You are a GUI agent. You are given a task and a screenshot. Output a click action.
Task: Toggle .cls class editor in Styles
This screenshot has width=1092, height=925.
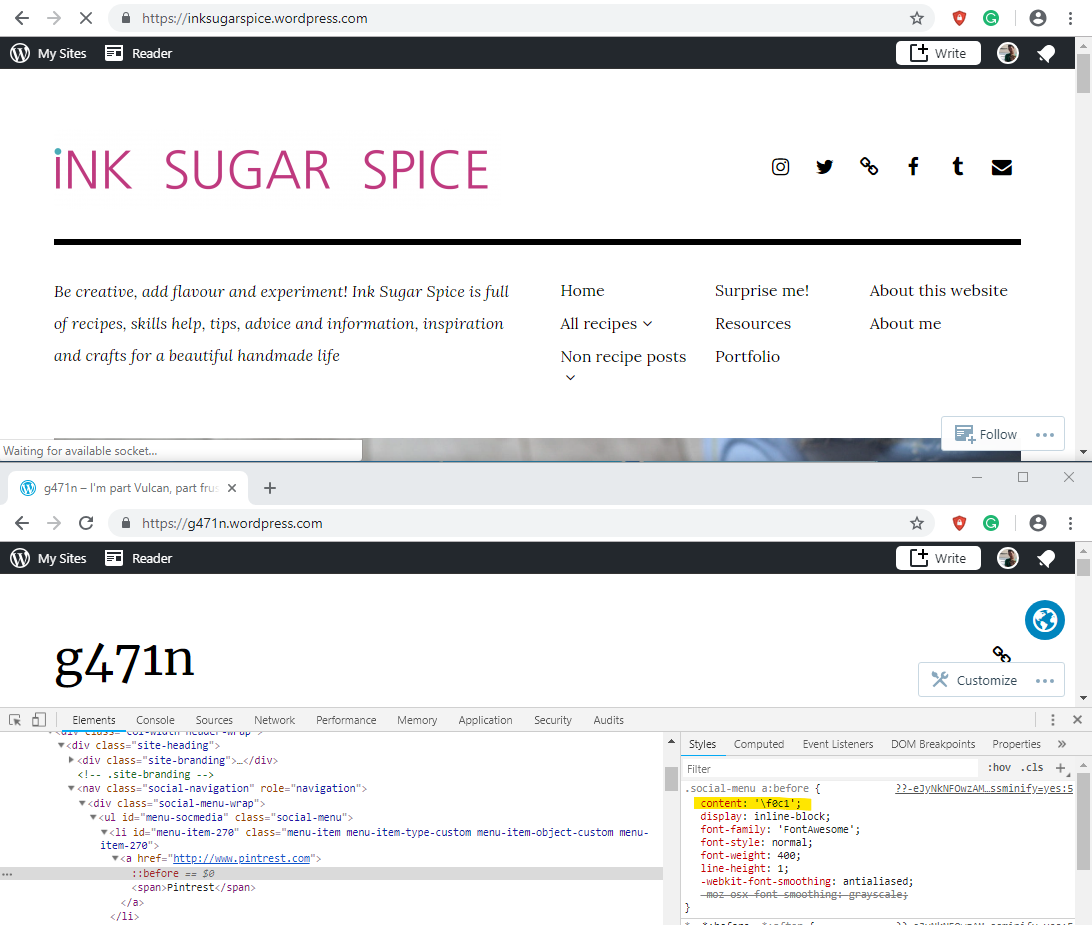(1032, 768)
